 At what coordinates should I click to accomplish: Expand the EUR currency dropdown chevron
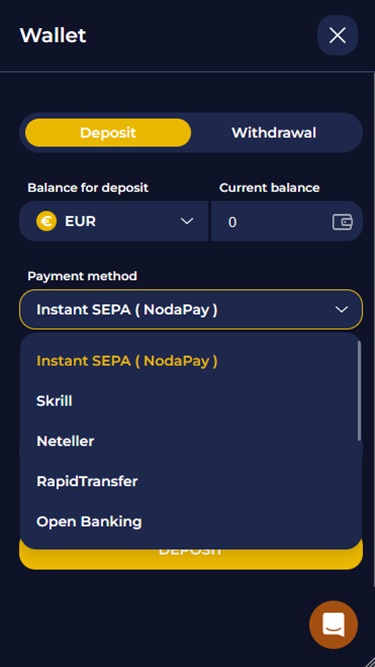187,221
